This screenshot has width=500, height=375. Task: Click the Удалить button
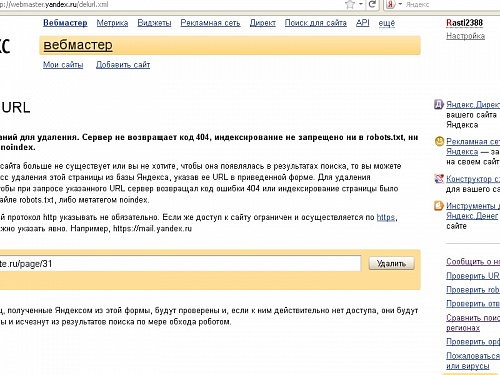[x=391, y=264]
